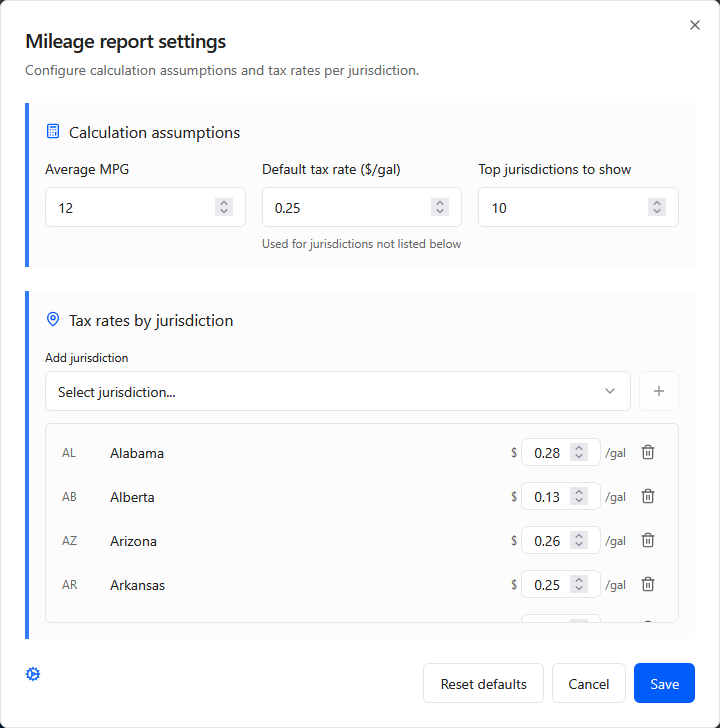
Task: Click the Mileage report settings title
Action: click(126, 41)
